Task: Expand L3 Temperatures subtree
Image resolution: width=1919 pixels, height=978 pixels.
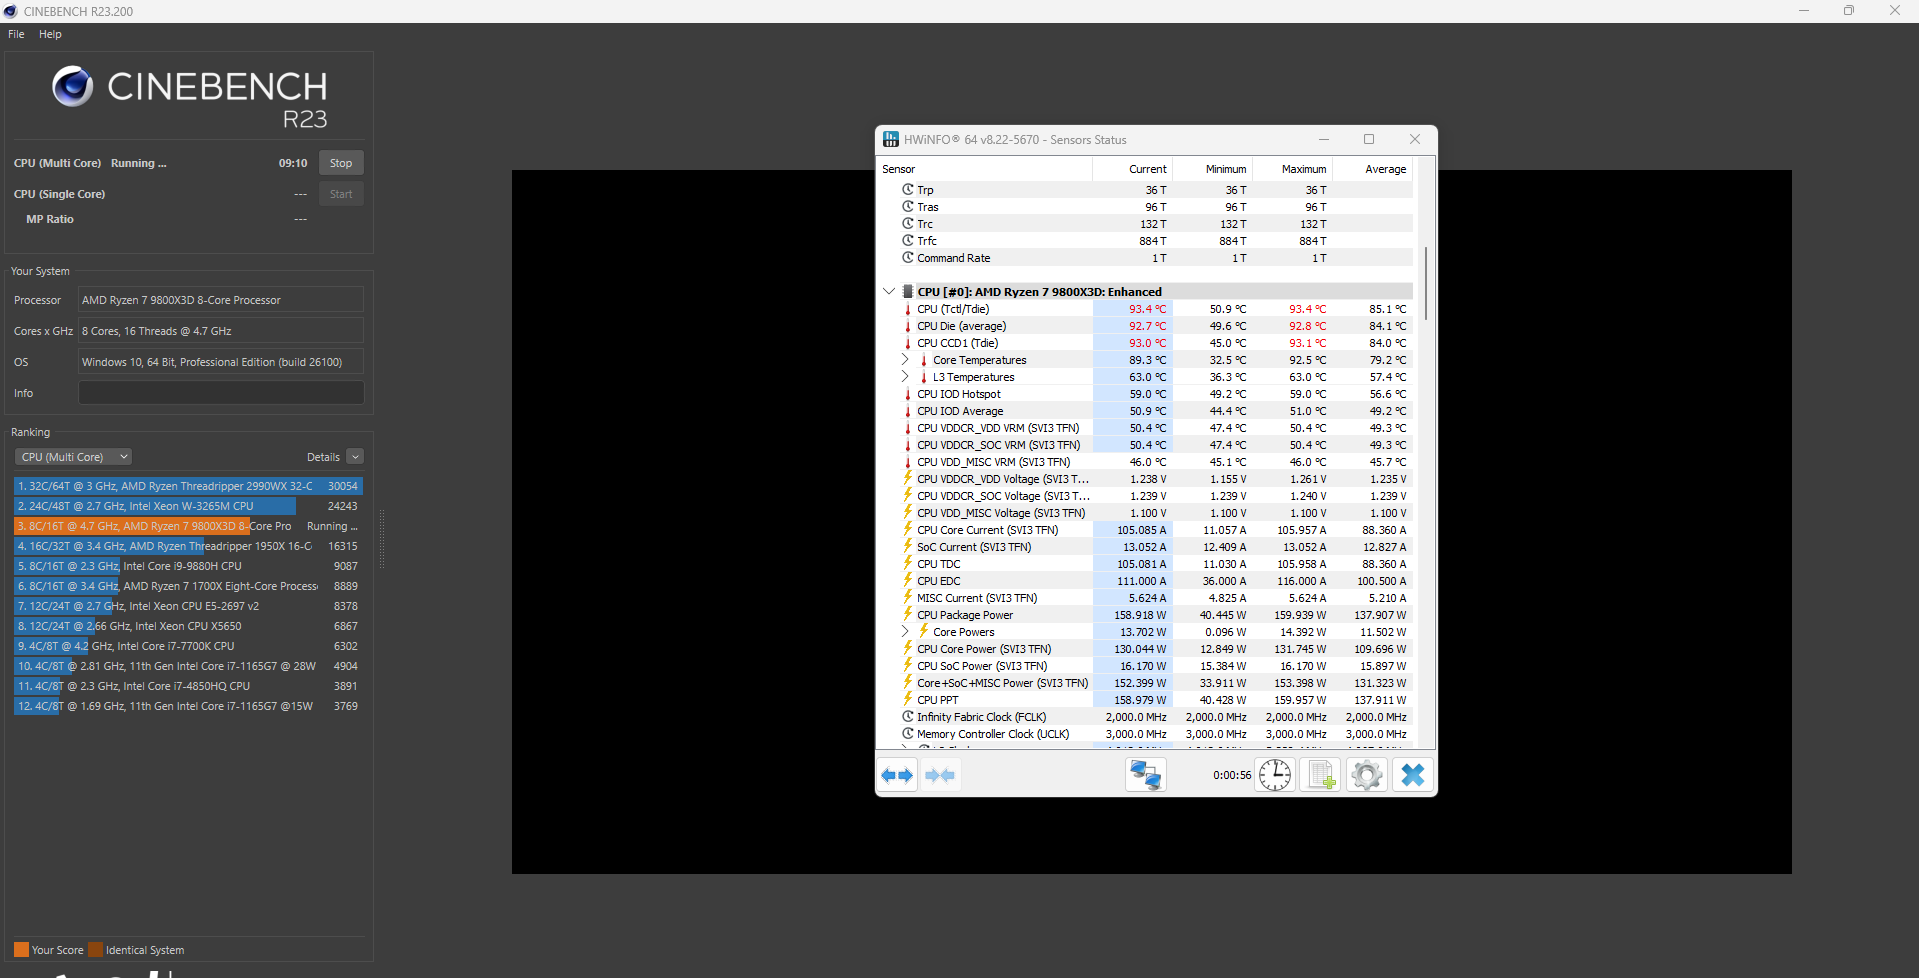Action: pyautogui.click(x=905, y=377)
